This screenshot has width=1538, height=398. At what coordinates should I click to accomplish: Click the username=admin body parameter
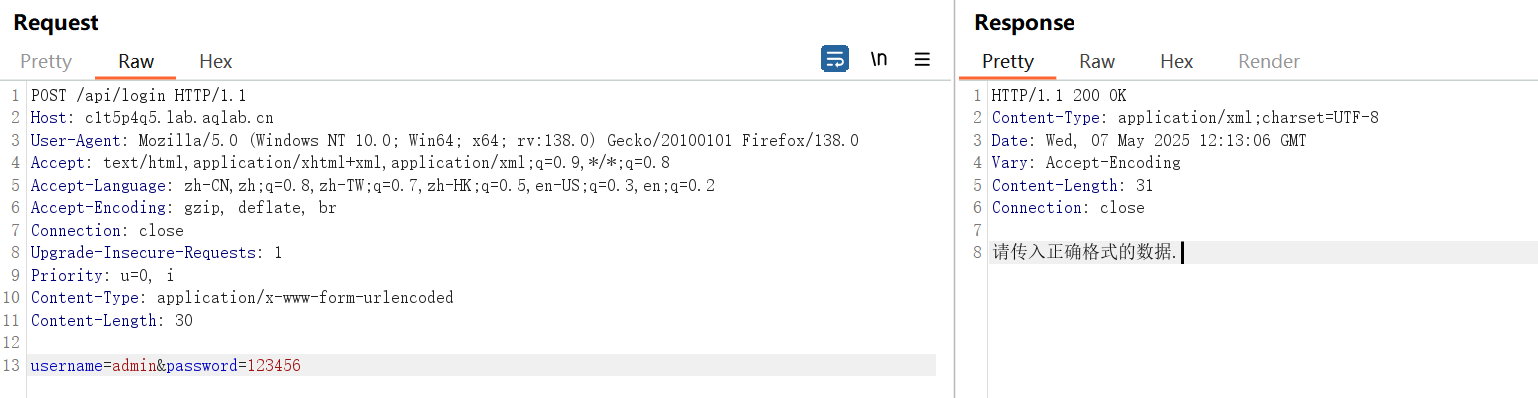pos(94,366)
